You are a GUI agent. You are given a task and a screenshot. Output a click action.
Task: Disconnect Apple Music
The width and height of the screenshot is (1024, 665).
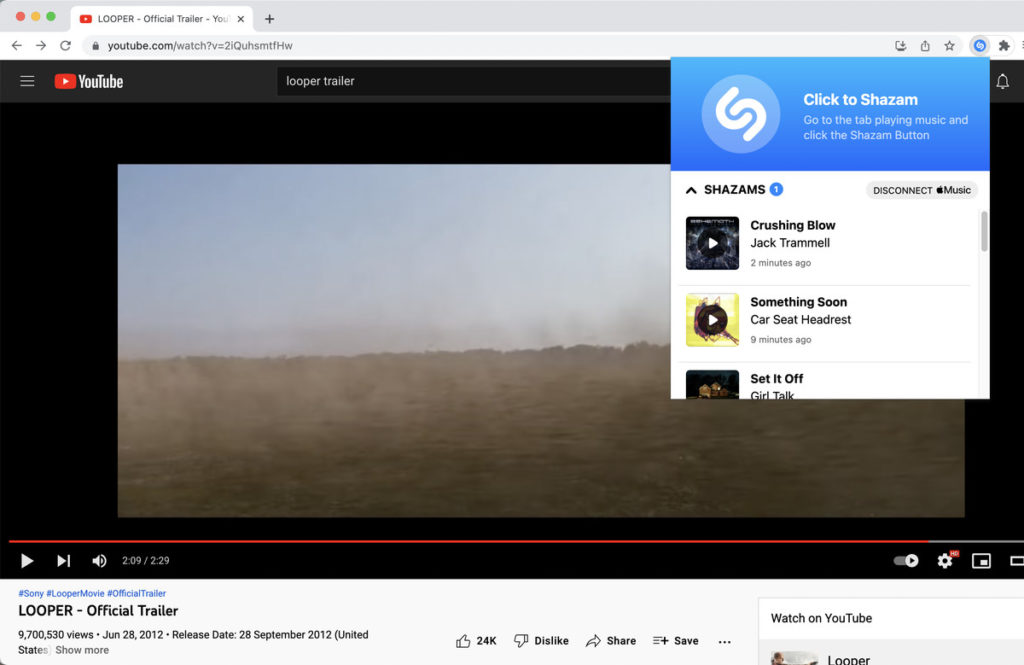pyautogui.click(x=921, y=190)
